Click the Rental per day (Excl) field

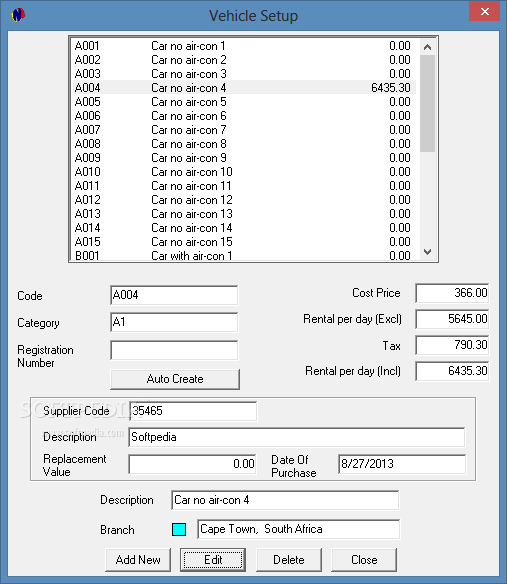click(x=452, y=319)
